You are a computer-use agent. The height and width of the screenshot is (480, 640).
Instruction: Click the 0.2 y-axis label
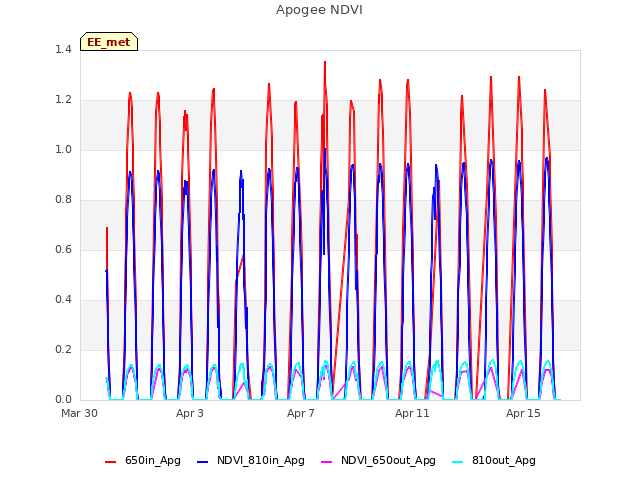tap(63, 349)
